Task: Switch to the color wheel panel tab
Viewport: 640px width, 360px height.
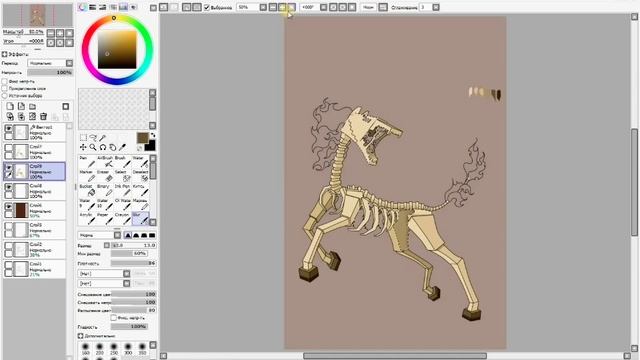Action: 83,7
